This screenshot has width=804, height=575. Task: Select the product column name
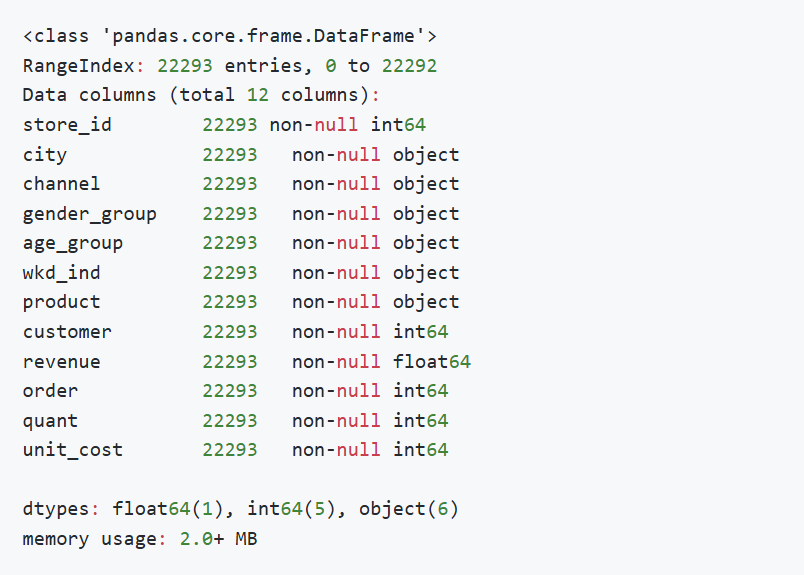coord(62,302)
